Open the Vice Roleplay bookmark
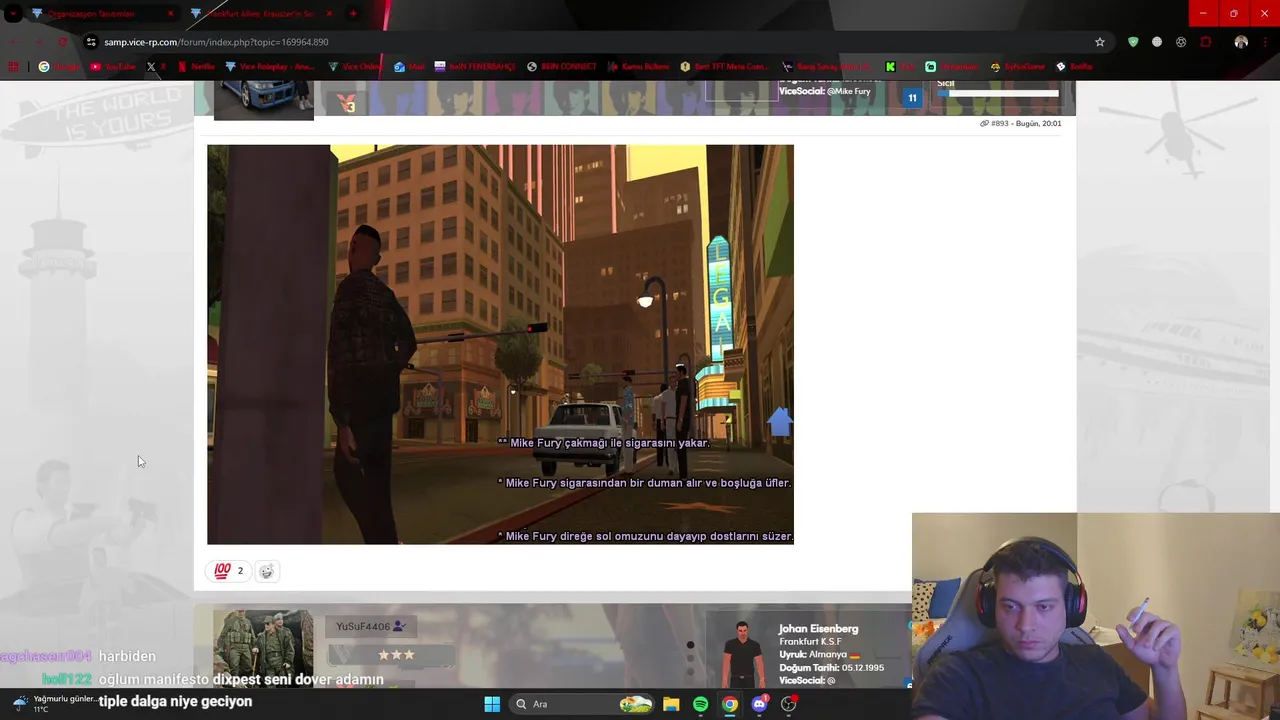 click(270, 67)
